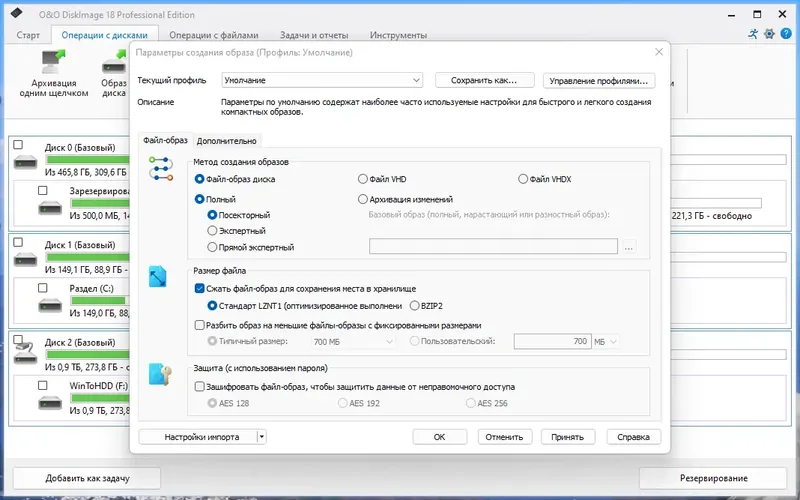The height and width of the screenshot is (500, 800).
Task: Check the Раздел (C:) checkbox
Action: pos(42,288)
